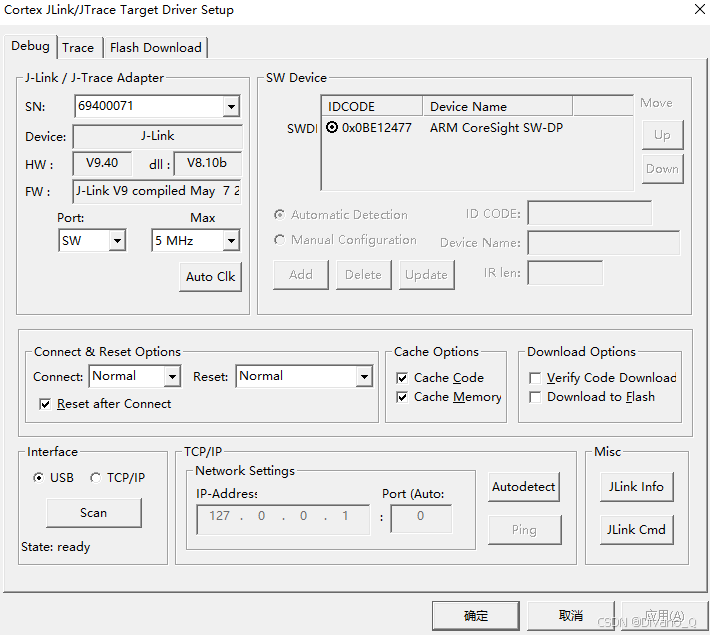Click the Auto Clk button

click(x=211, y=277)
